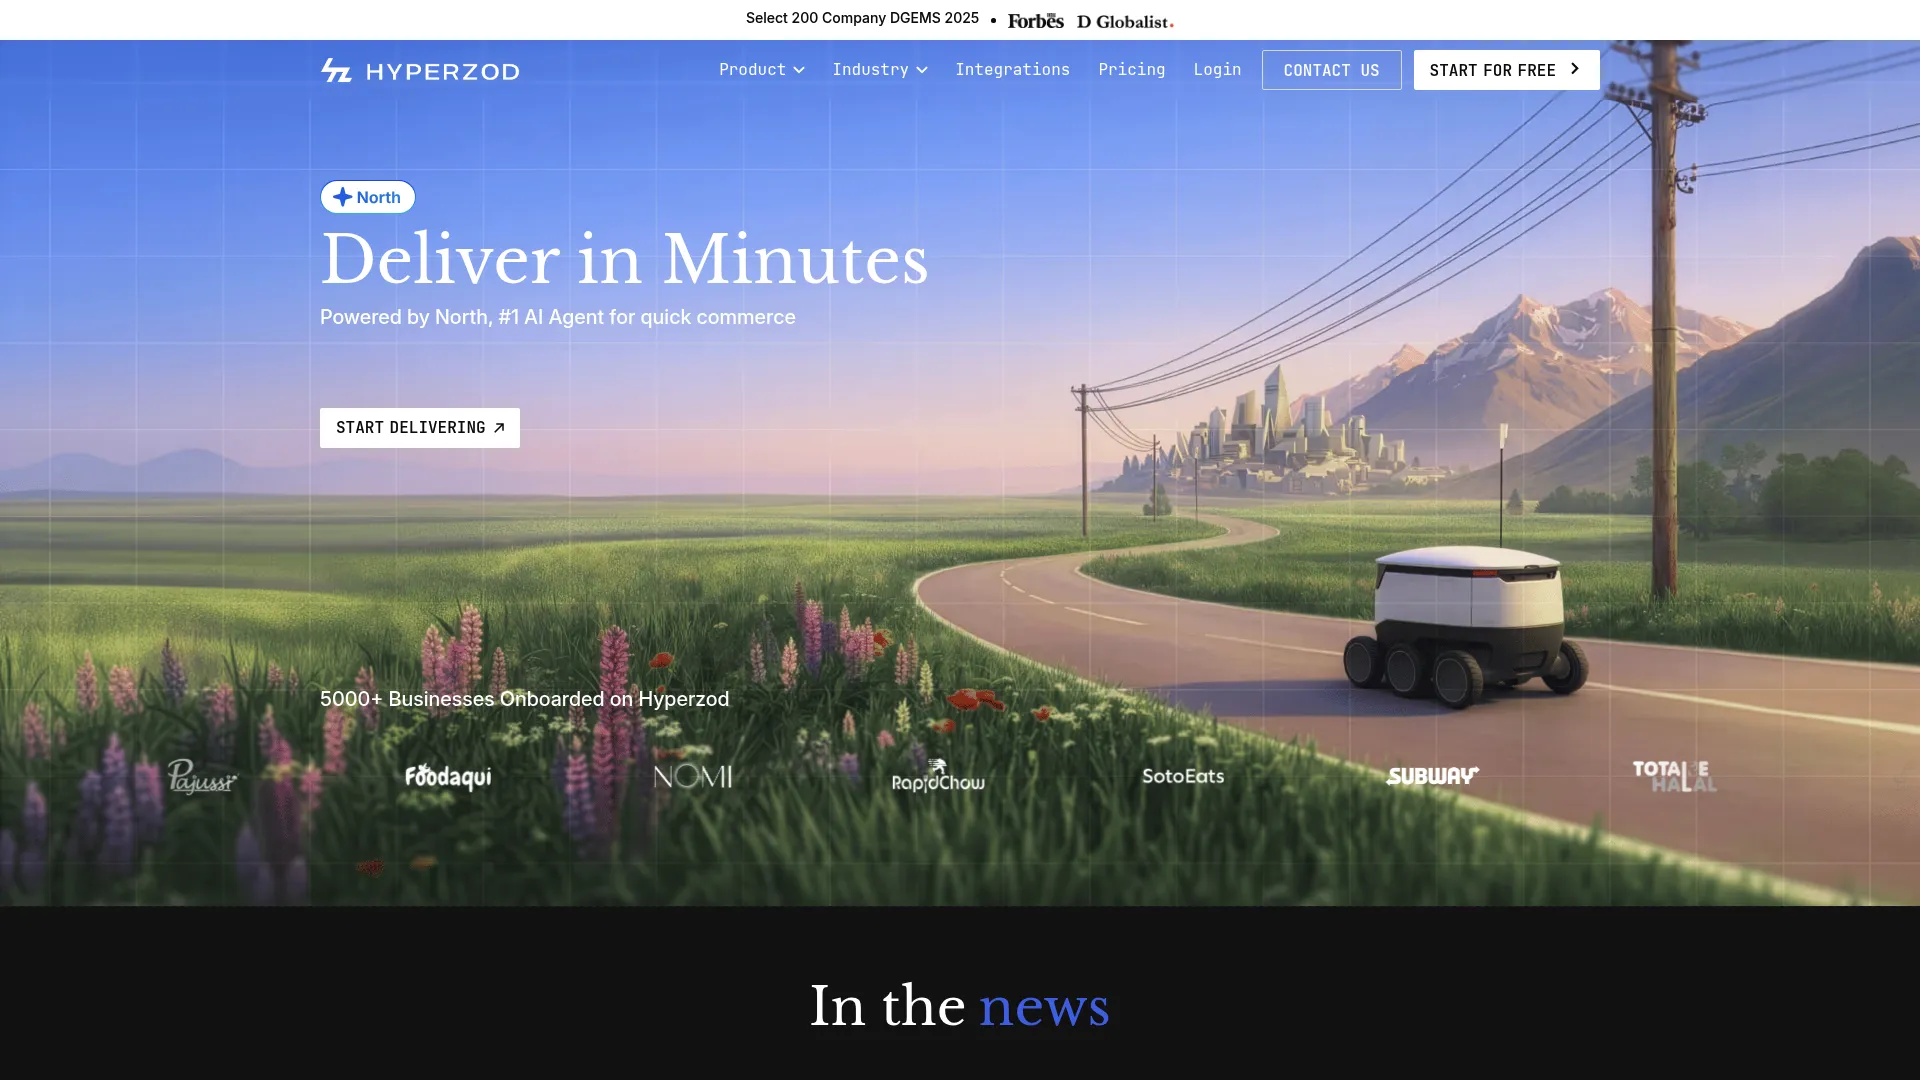Screen dimensions: 1920x1080
Task: Click the 'Powered by North' subtitle text
Action: coord(558,317)
